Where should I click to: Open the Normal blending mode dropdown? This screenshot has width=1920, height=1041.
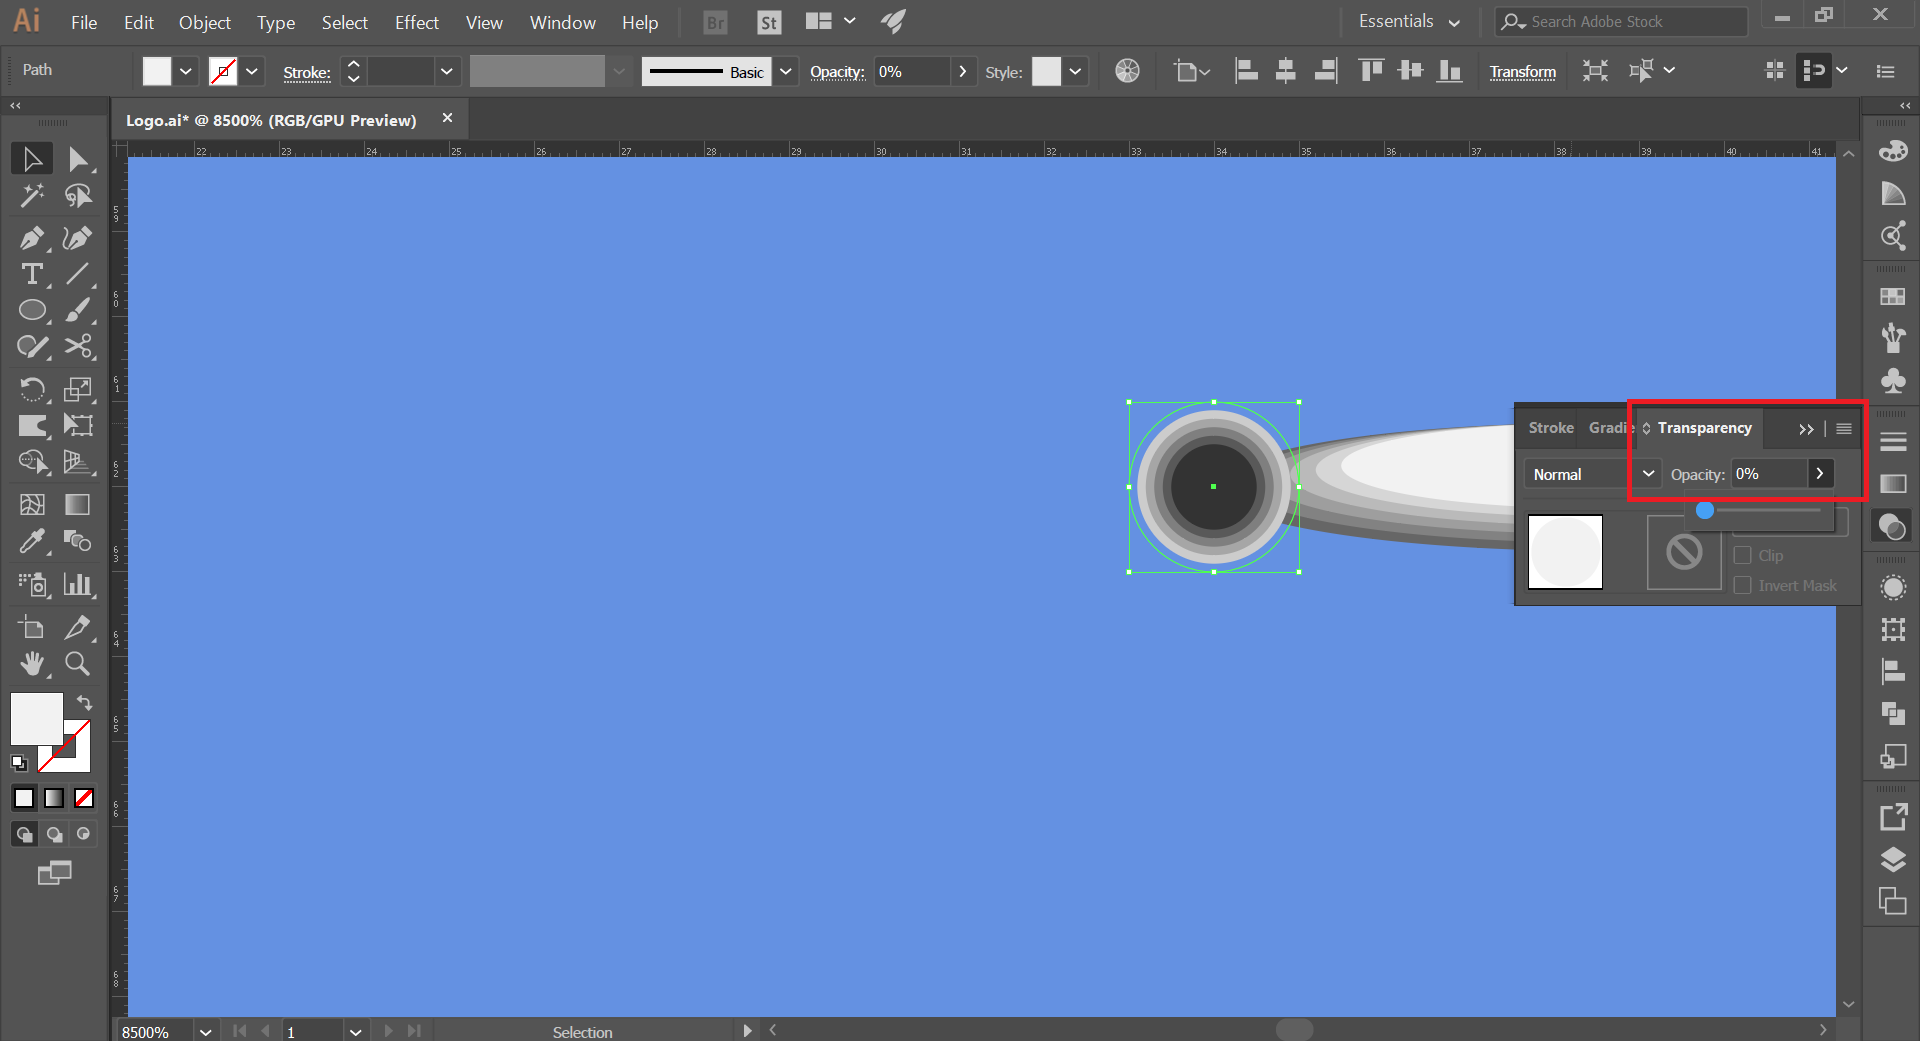click(1592, 474)
